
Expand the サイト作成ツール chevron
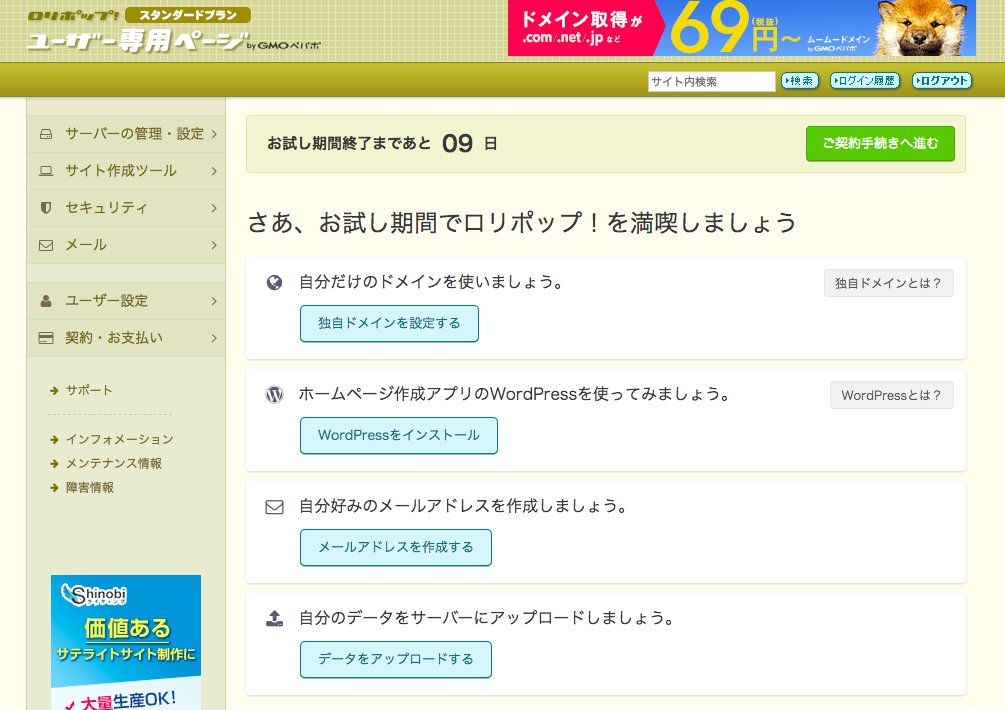214,171
